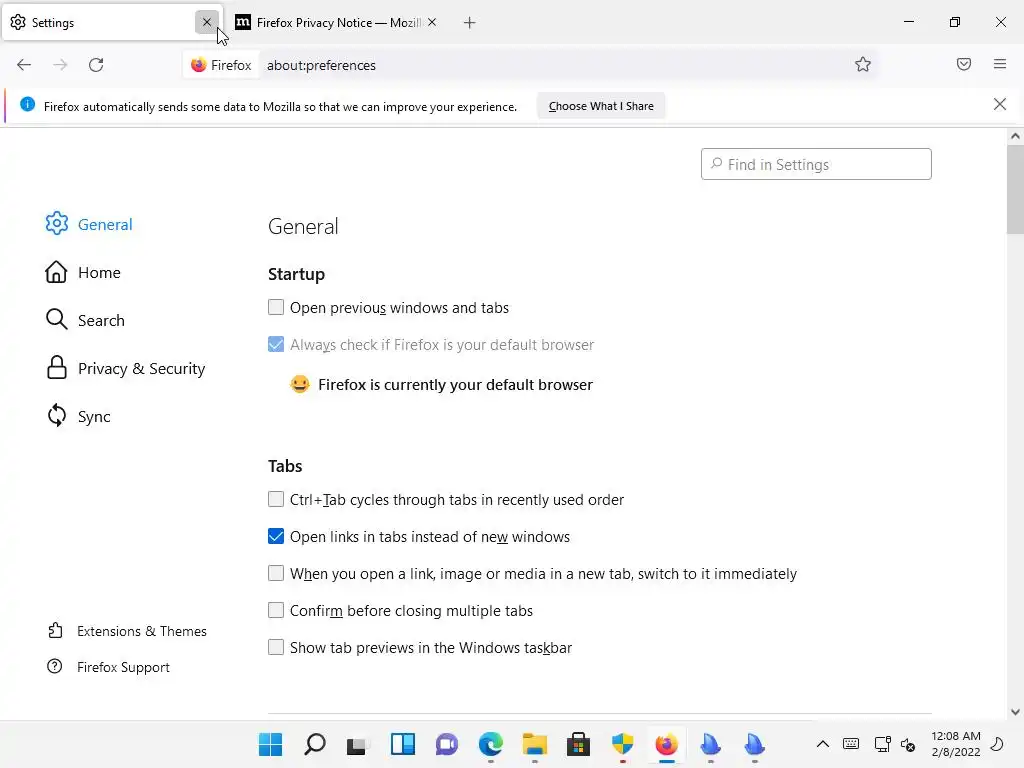Launch Microsoft Edge from the taskbar
This screenshot has width=1024, height=768.
pos(490,744)
